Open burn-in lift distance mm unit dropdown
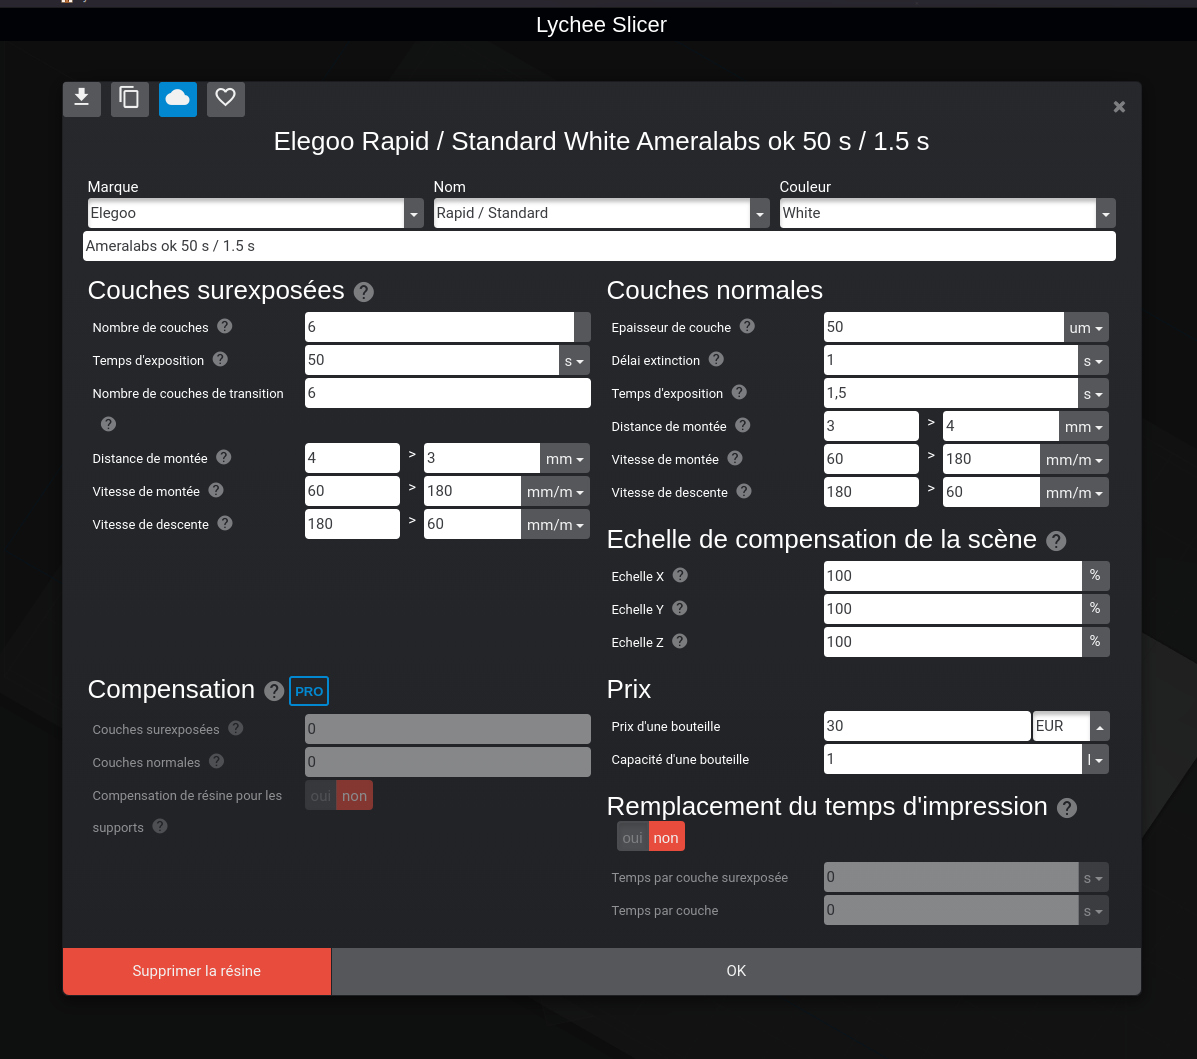The image size is (1197, 1059). click(565, 459)
